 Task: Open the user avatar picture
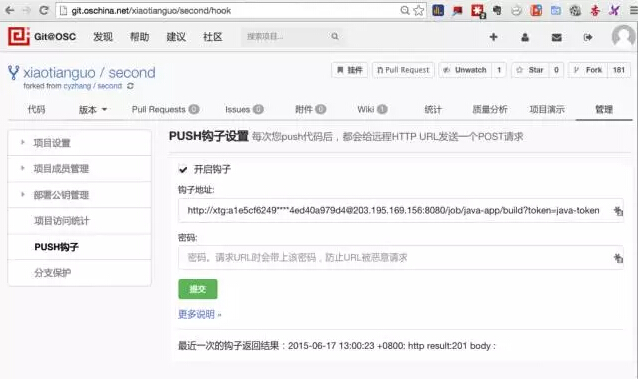point(623,37)
